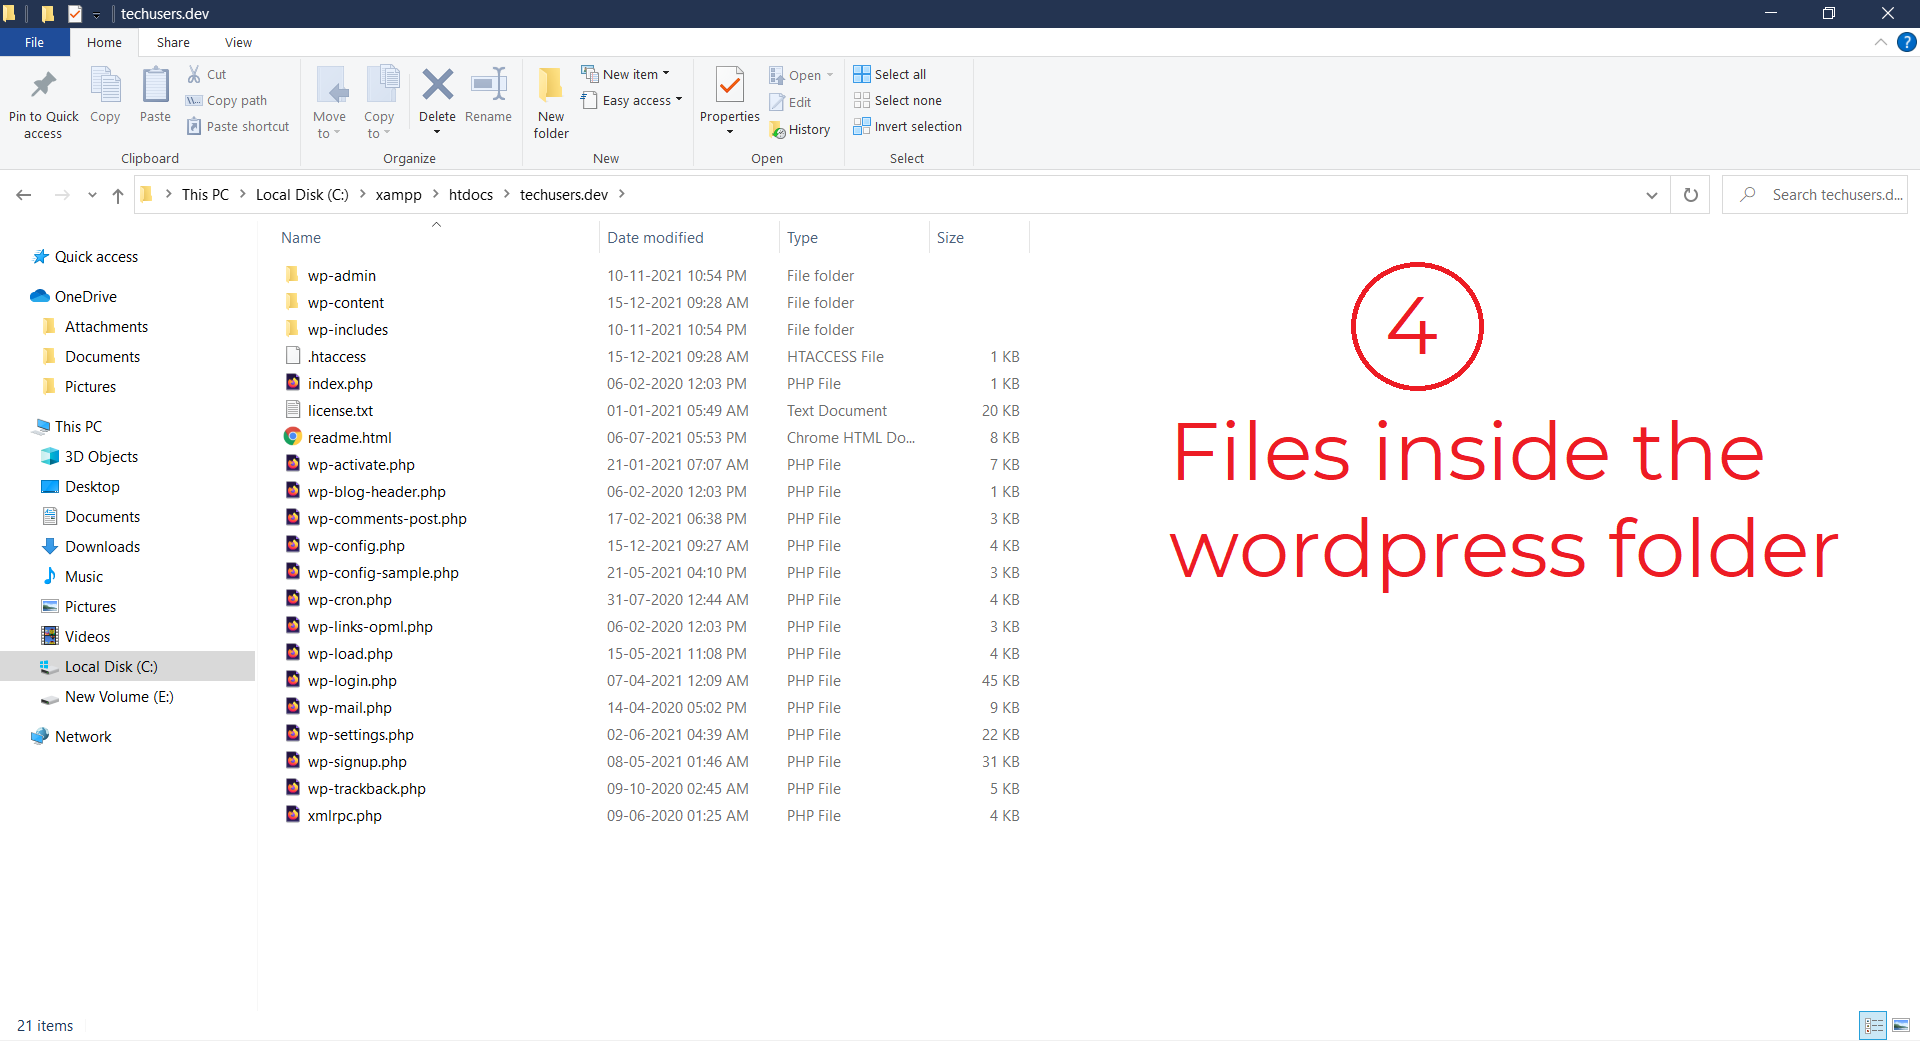This screenshot has width=1920, height=1041.
Task: Open the recent locations dropdown arrow
Action: tap(92, 195)
